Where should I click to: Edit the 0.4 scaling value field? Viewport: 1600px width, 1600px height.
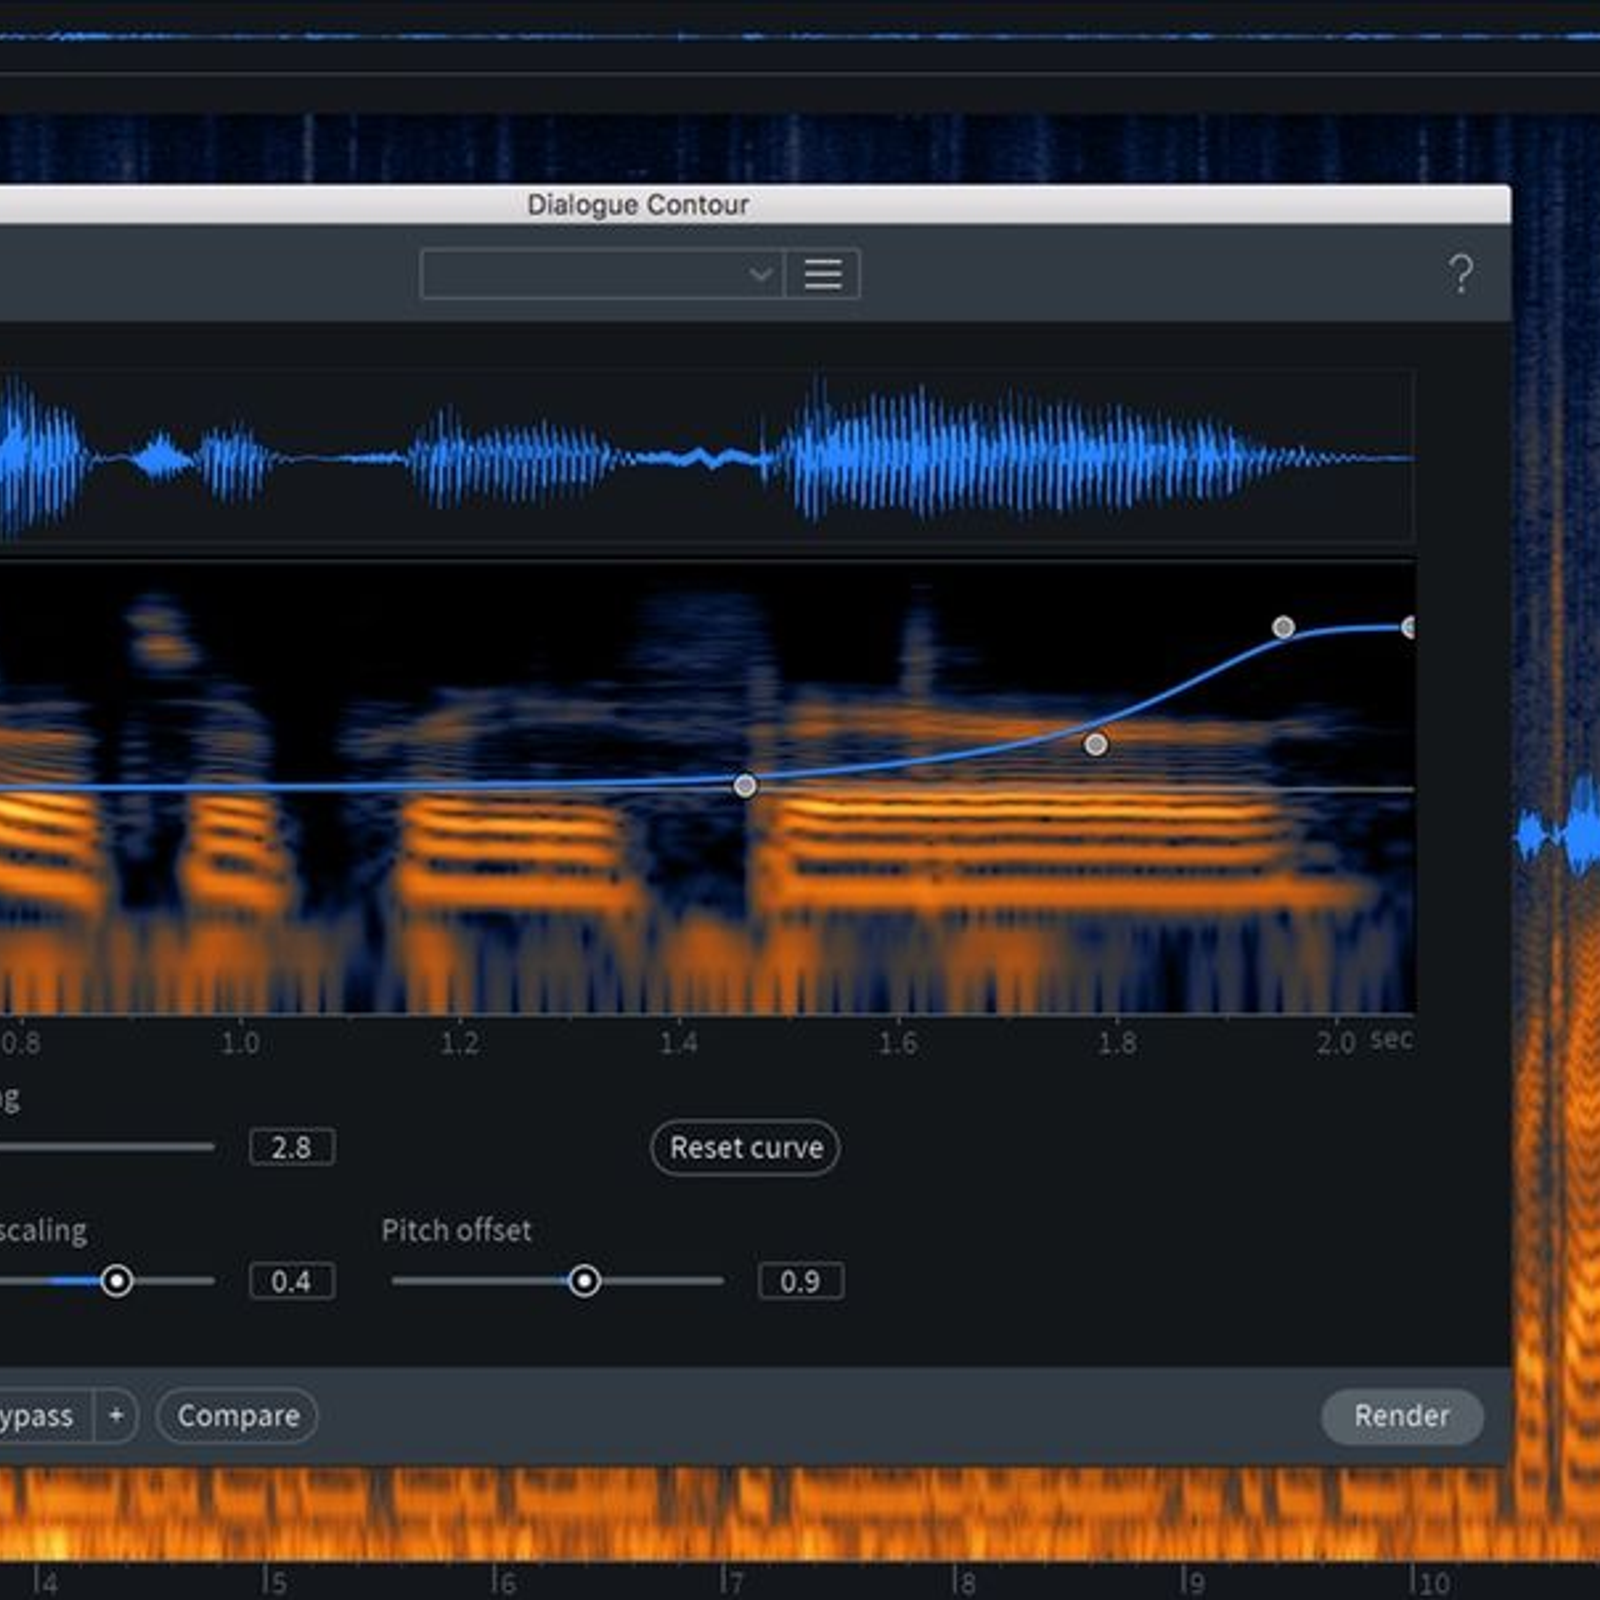point(291,1281)
